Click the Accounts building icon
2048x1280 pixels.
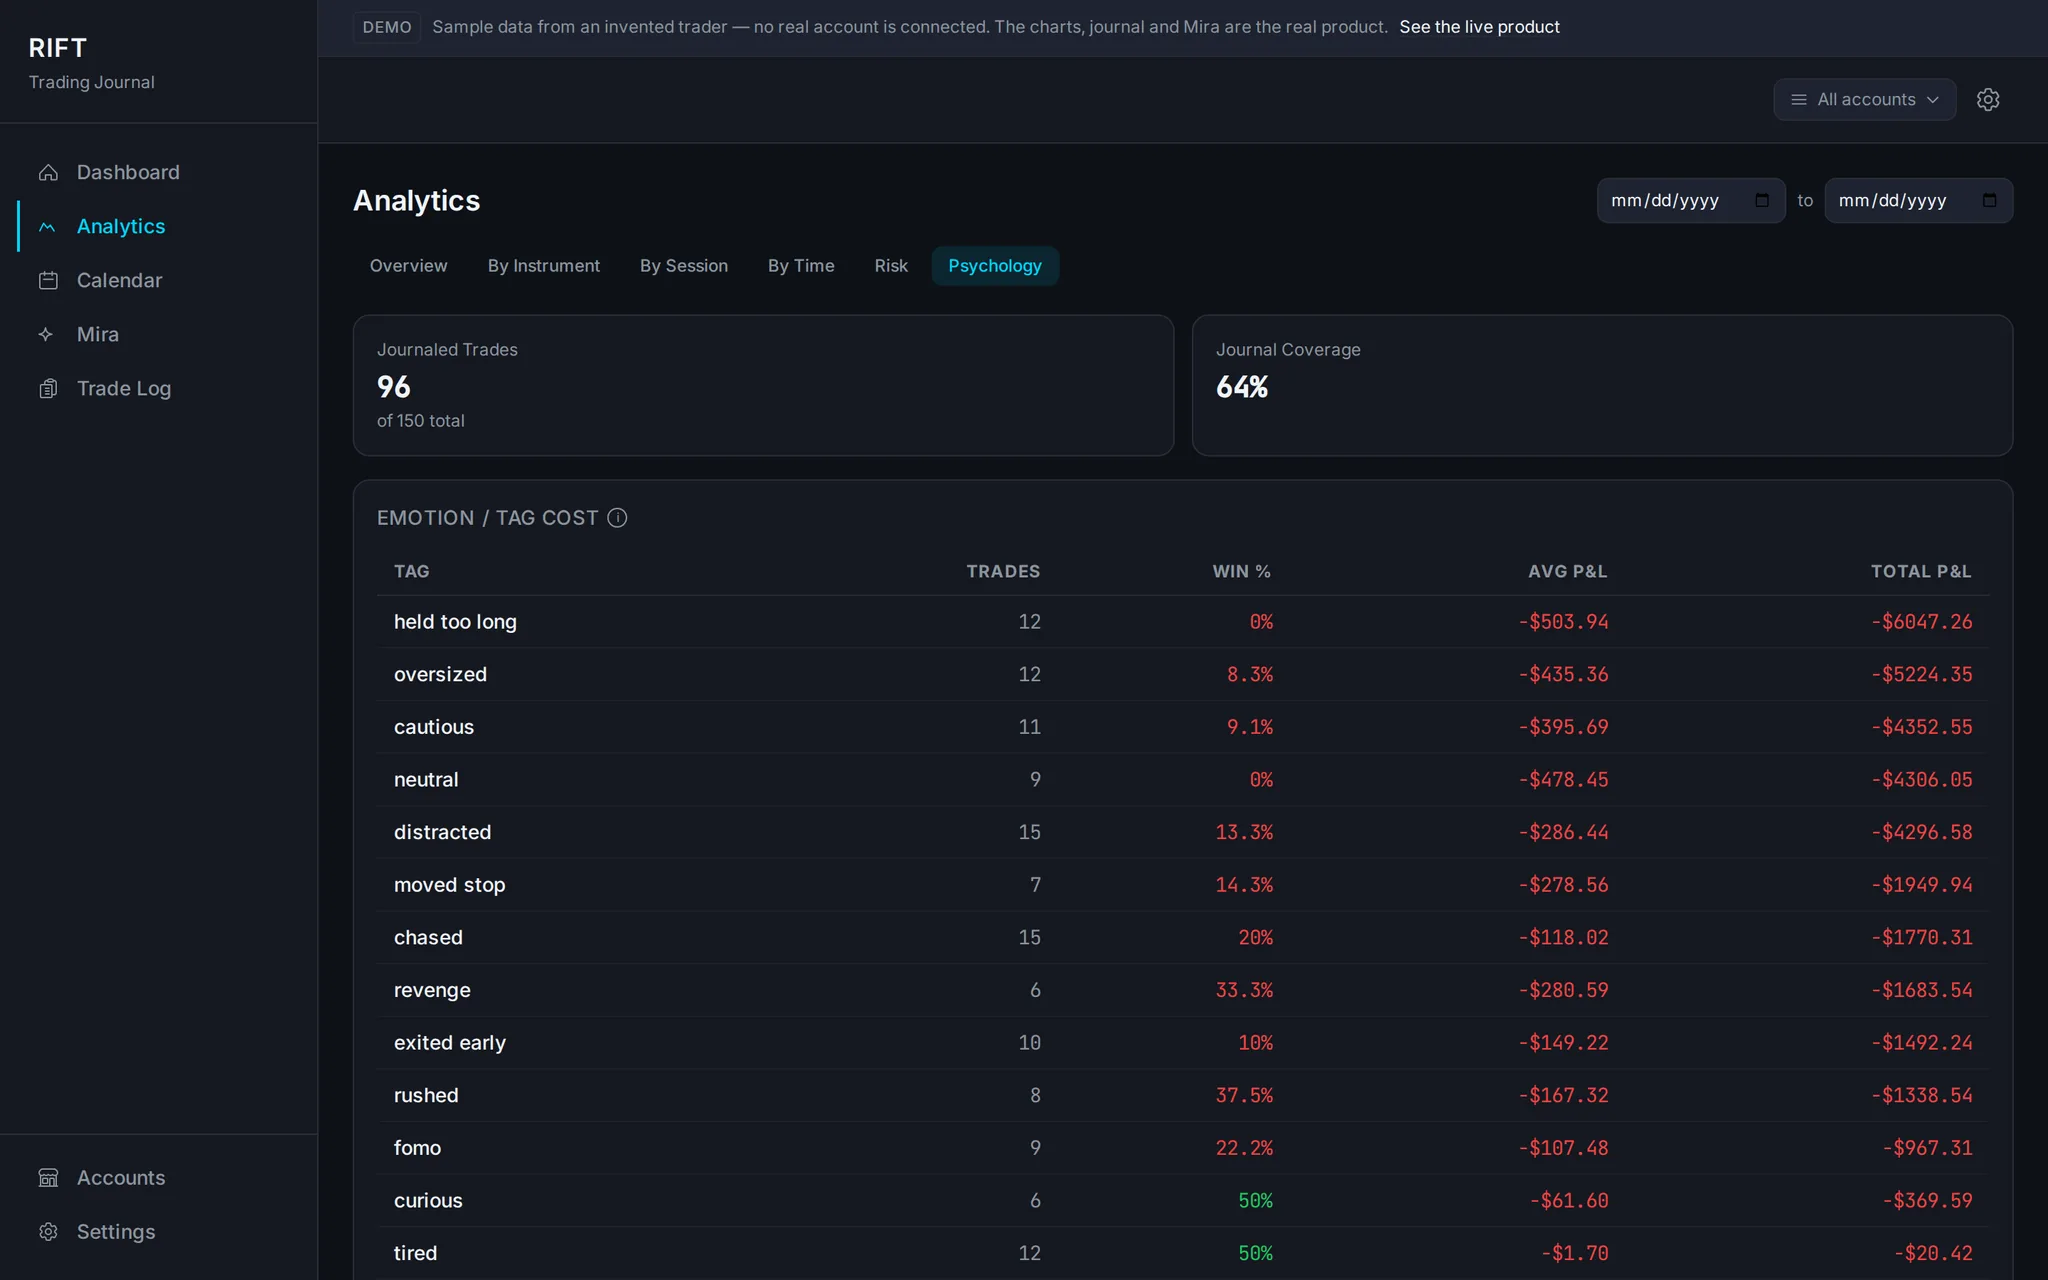point(48,1178)
